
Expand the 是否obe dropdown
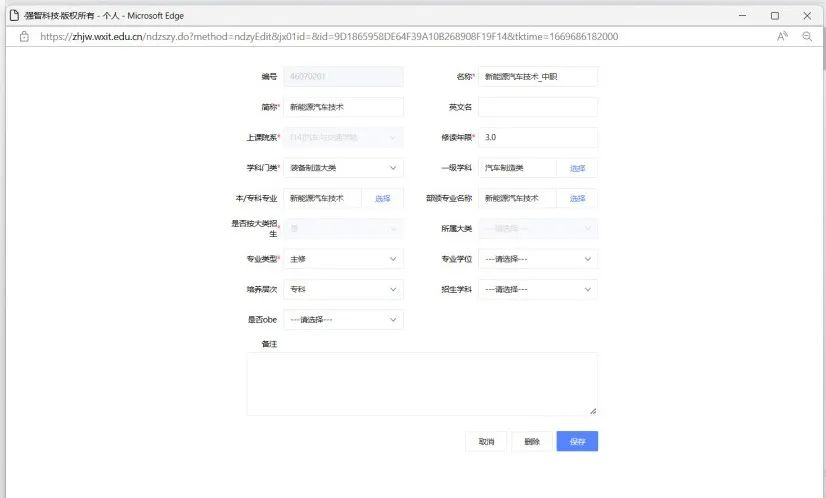coord(343,320)
